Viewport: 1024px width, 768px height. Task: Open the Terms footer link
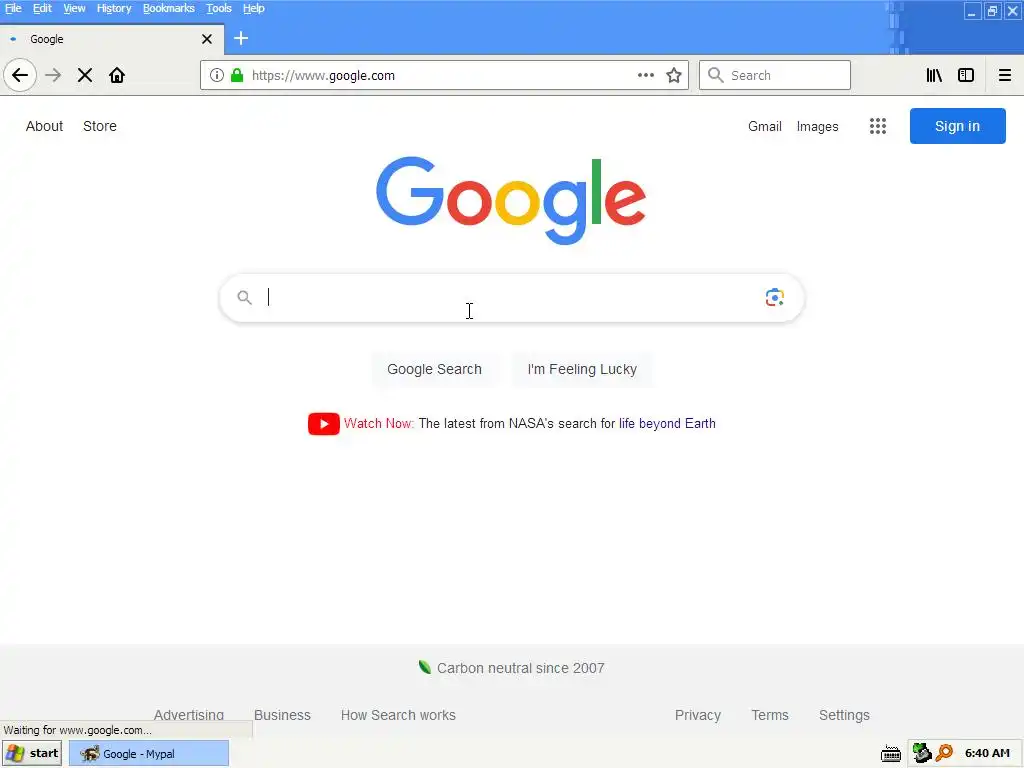pyautogui.click(x=770, y=715)
